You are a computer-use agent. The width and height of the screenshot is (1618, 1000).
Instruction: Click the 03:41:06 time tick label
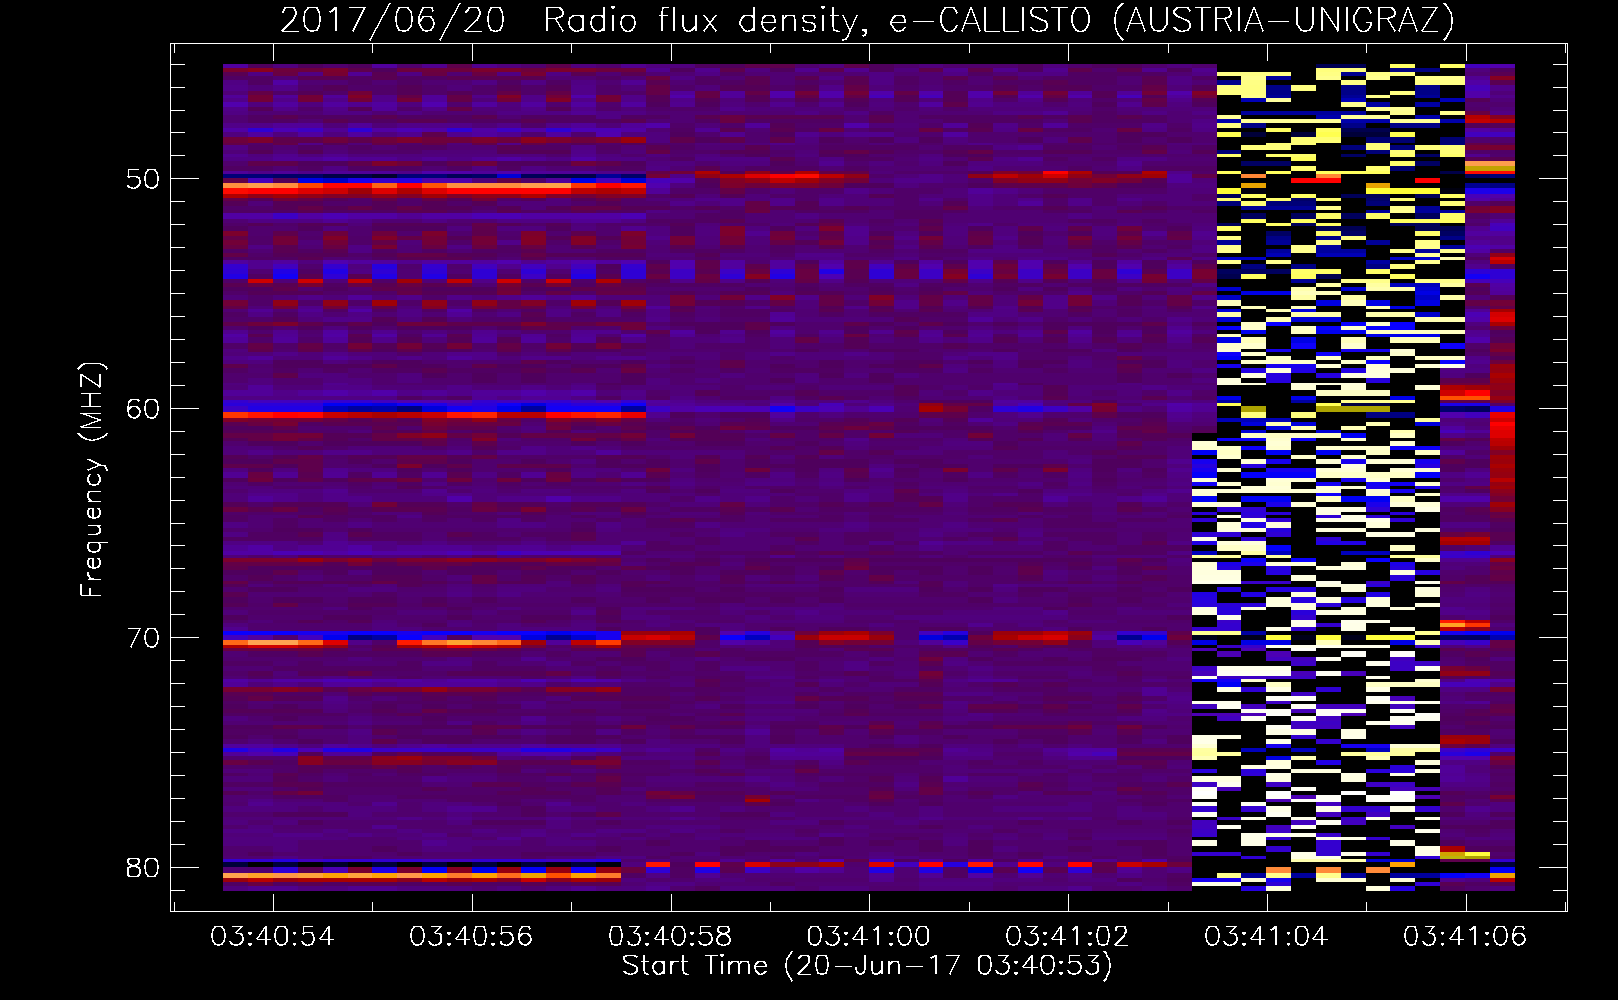[1465, 937]
